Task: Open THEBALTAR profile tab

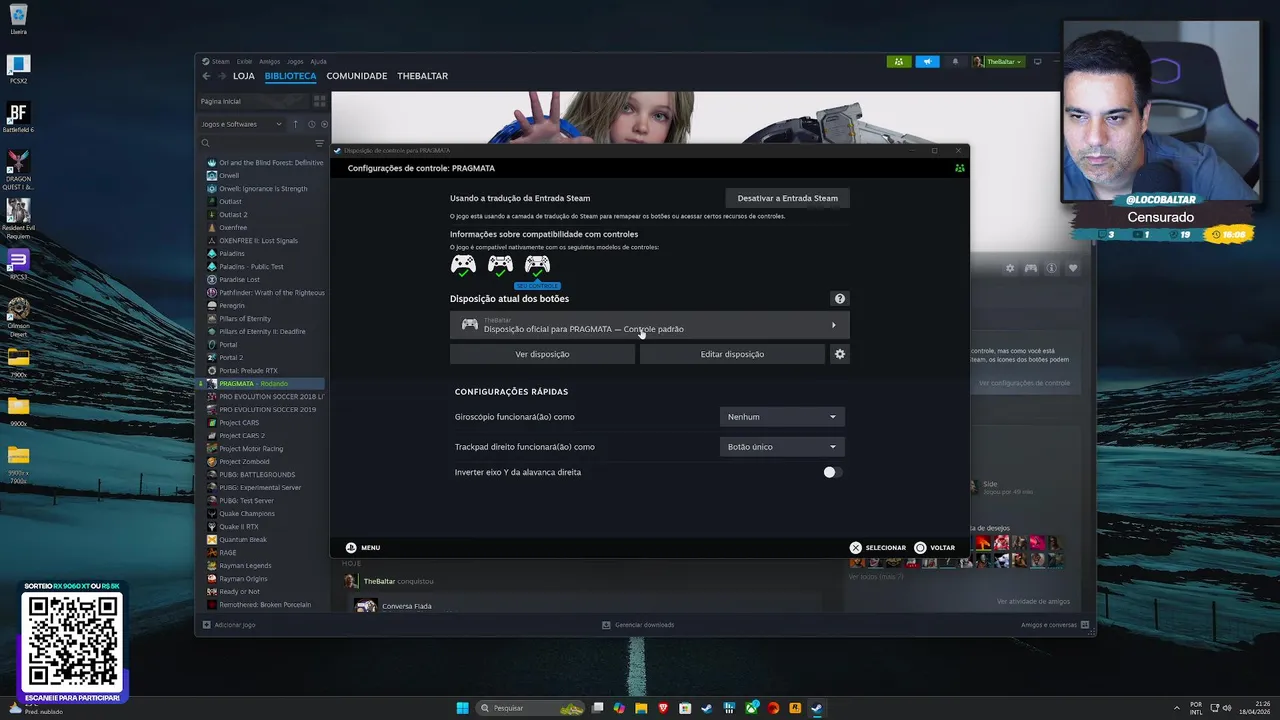Action: [422, 76]
